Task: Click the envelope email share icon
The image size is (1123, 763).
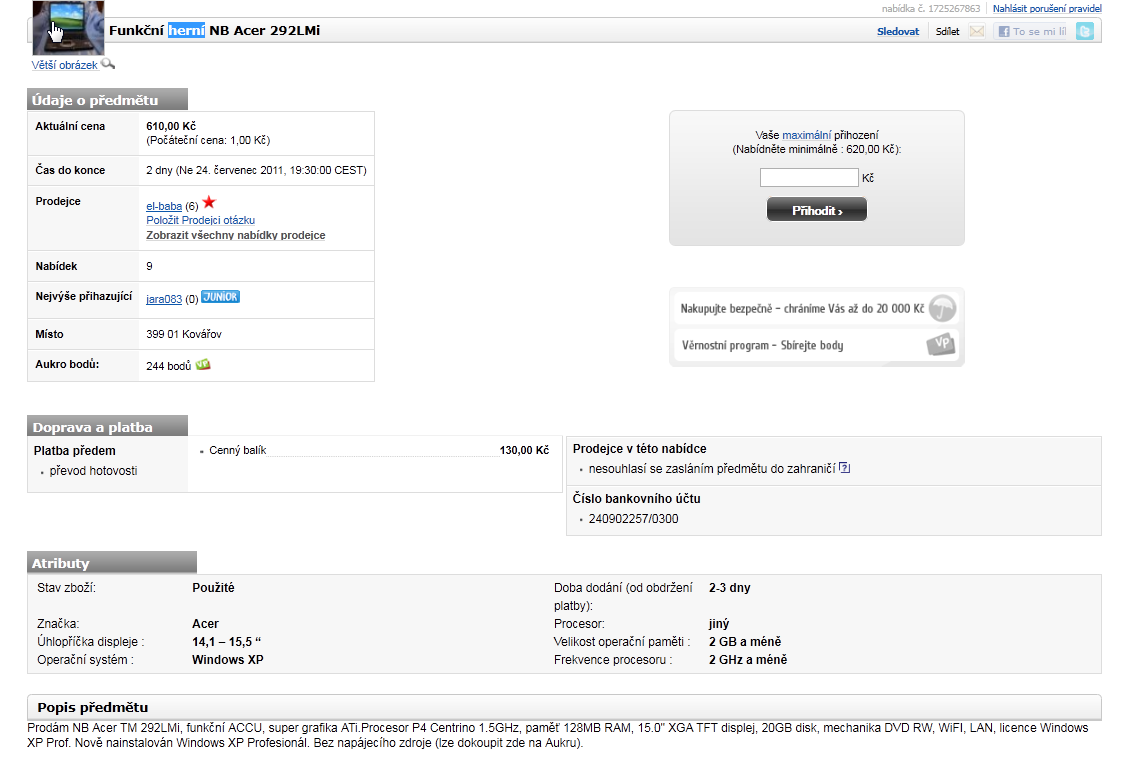Action: (x=977, y=32)
